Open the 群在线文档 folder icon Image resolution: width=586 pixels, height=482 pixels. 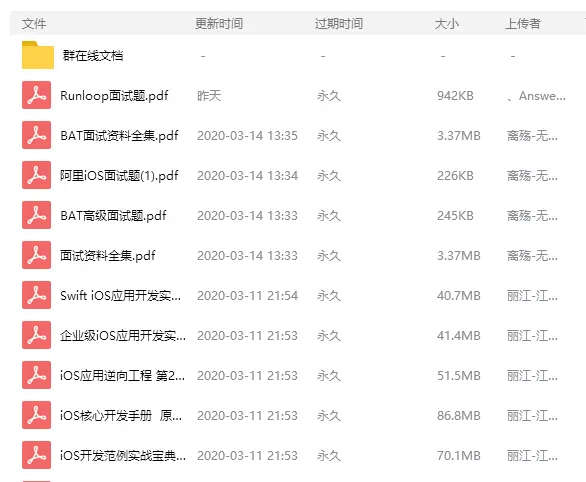tap(38, 55)
